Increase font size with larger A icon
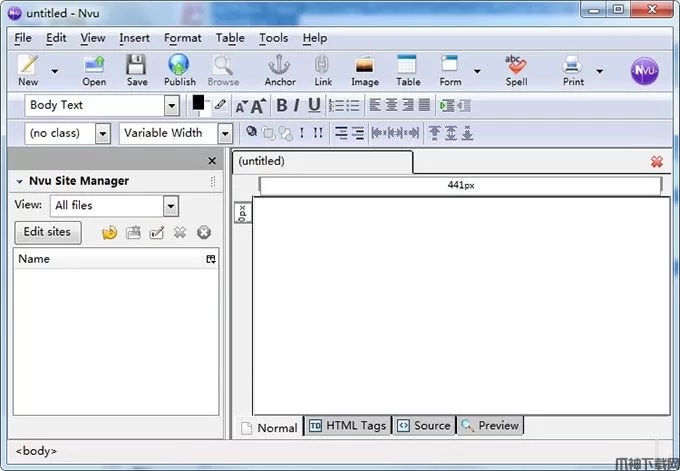 [258, 105]
